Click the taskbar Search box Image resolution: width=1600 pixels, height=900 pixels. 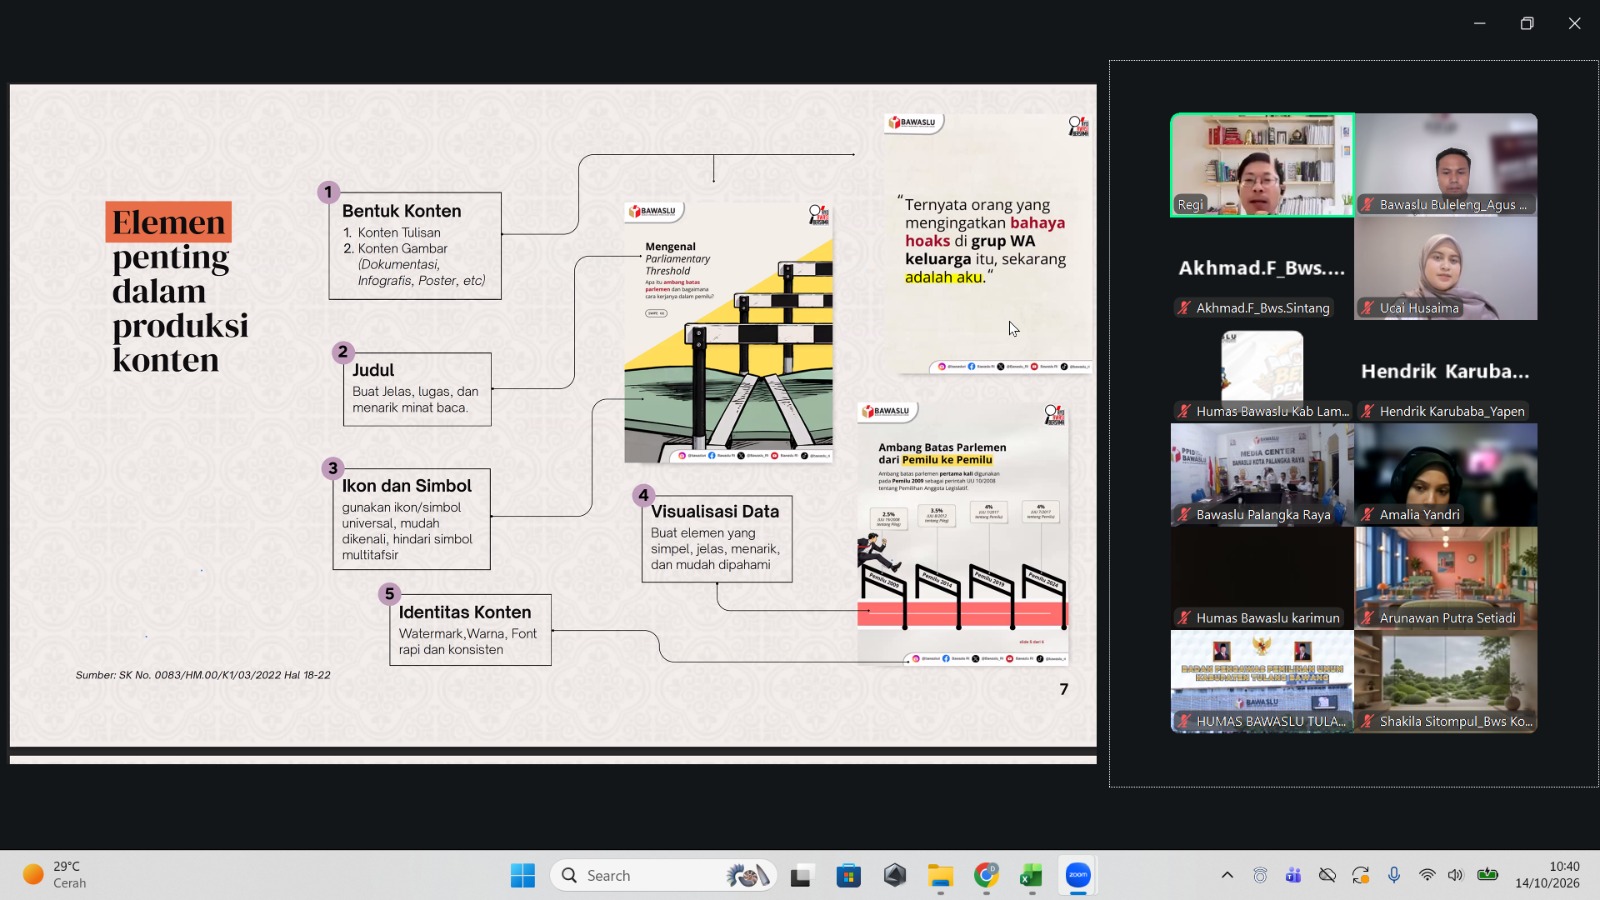point(663,876)
